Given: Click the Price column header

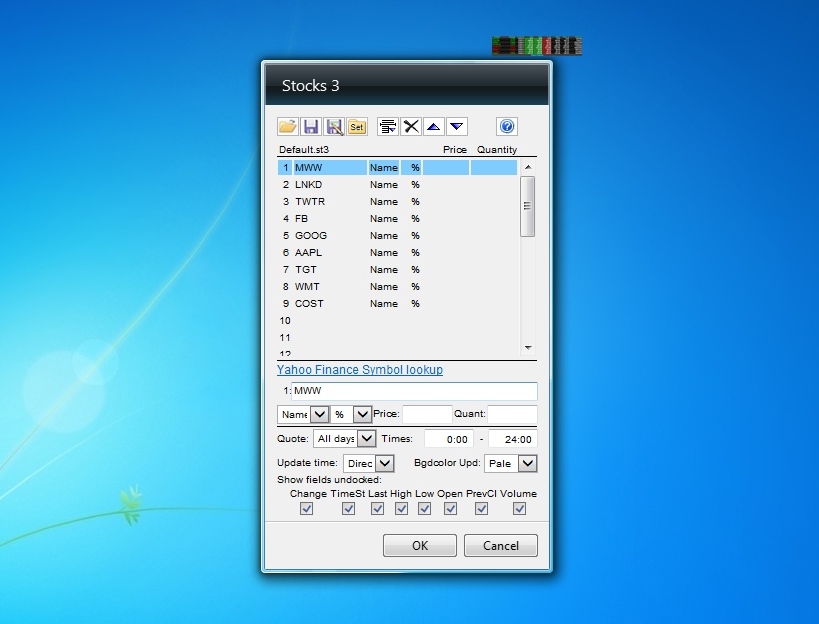Looking at the screenshot, I should 455,150.
